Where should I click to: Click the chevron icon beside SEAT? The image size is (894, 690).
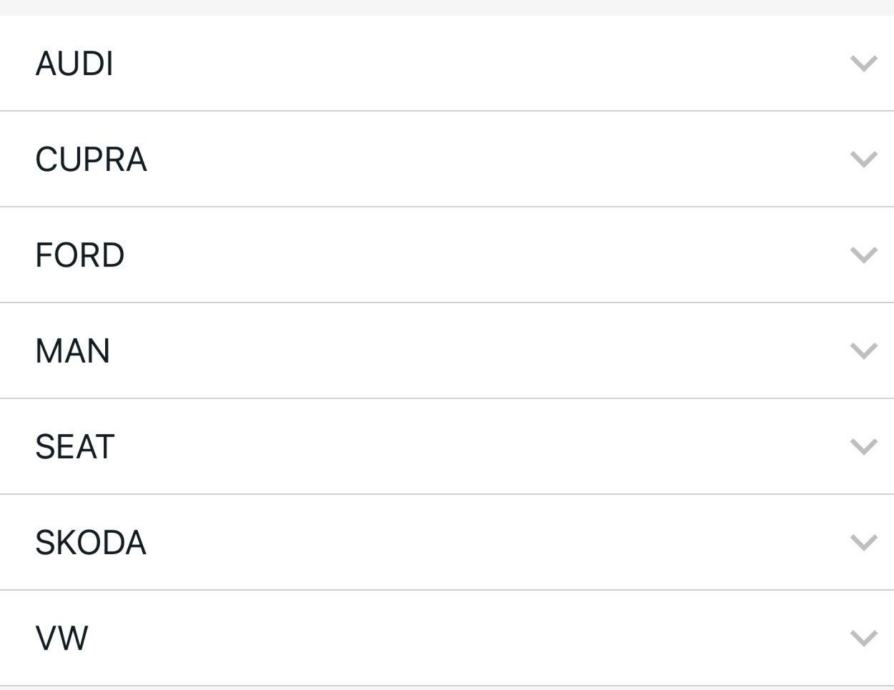(862, 446)
